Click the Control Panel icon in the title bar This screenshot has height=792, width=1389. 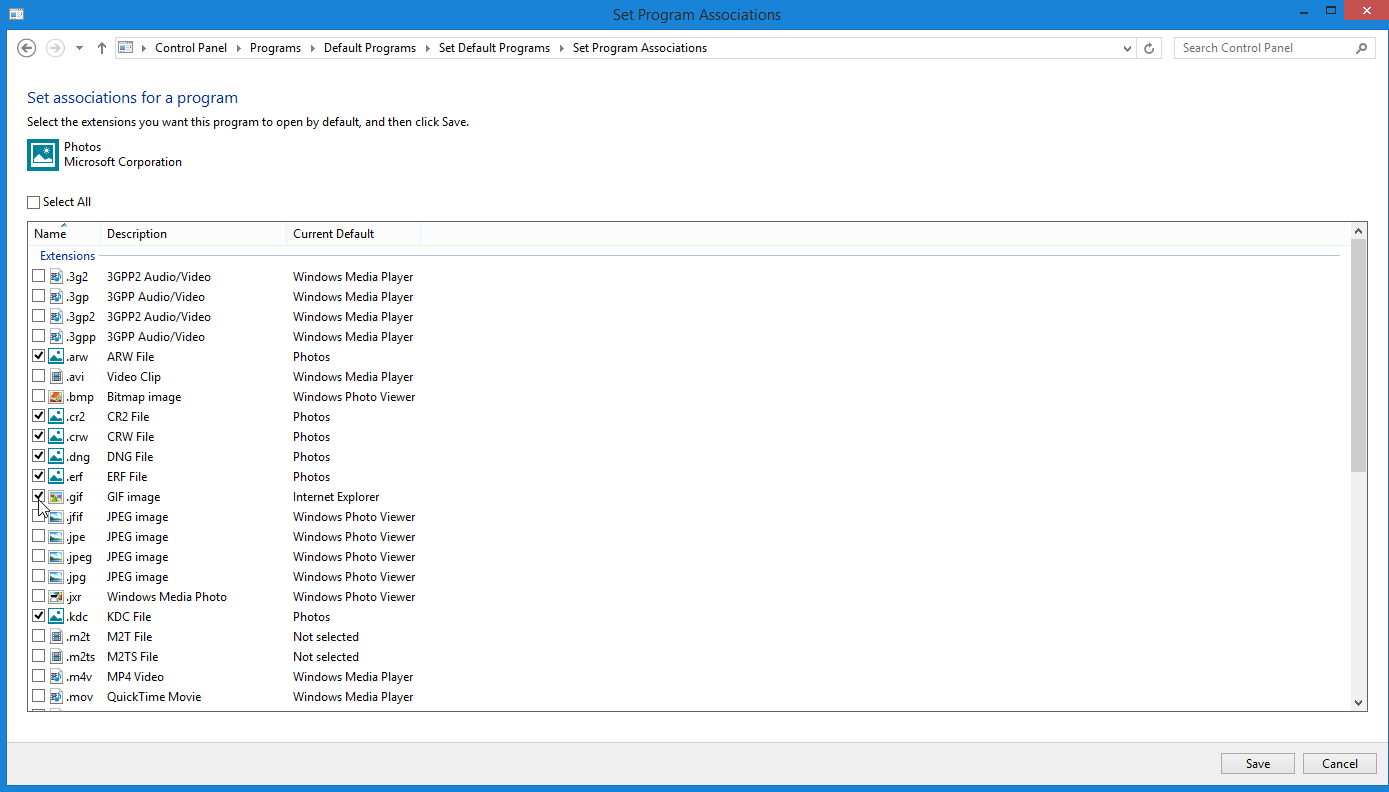click(x=16, y=14)
